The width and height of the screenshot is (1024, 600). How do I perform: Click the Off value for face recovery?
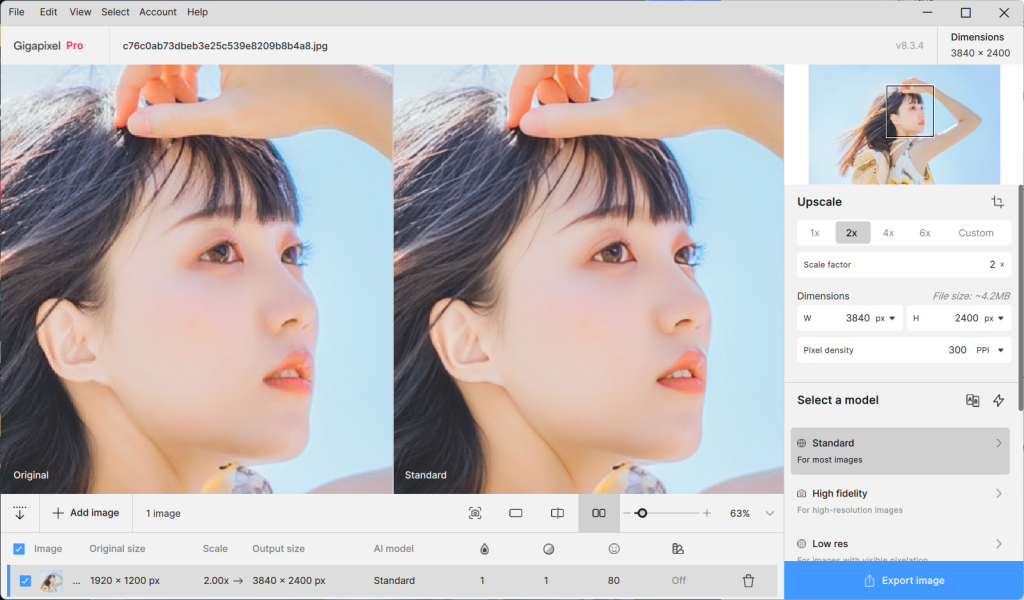click(678, 580)
